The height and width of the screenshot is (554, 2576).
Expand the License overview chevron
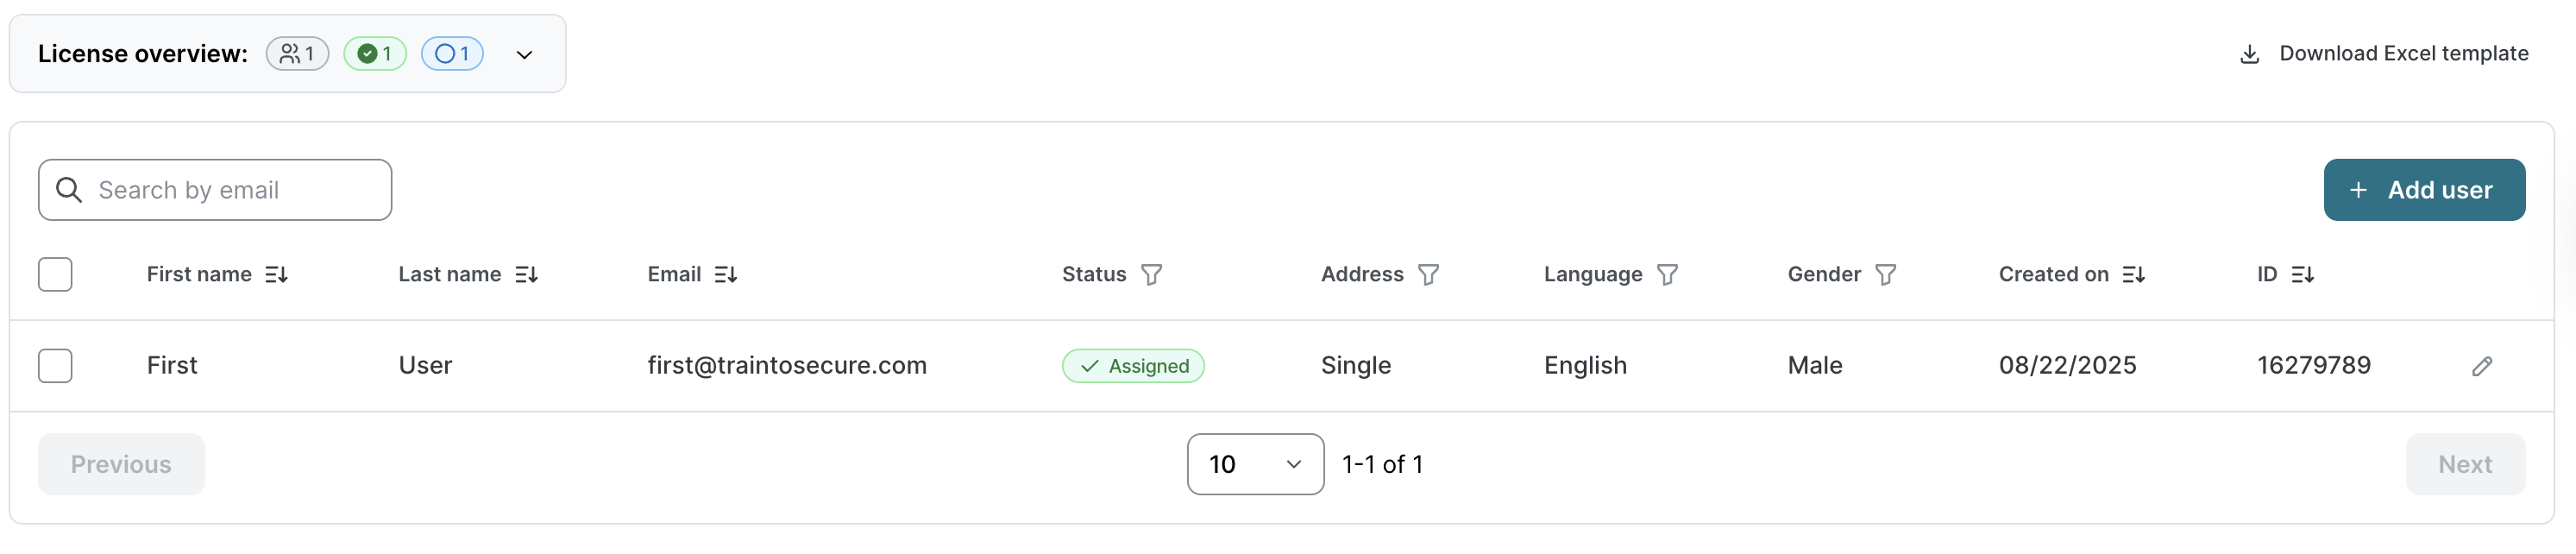point(524,54)
